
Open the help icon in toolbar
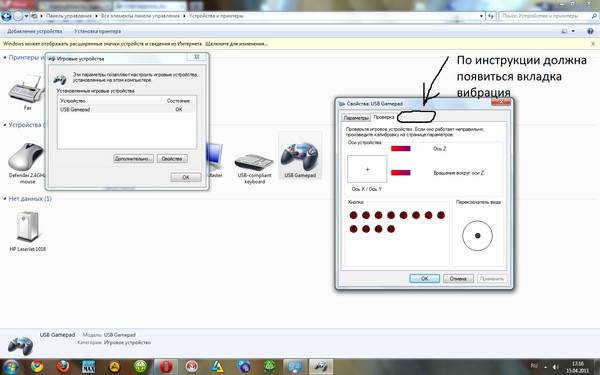[590, 31]
